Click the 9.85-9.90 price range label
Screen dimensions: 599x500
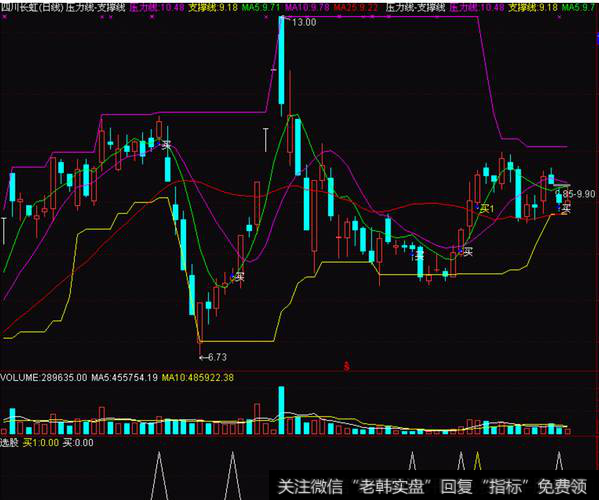pos(575,194)
